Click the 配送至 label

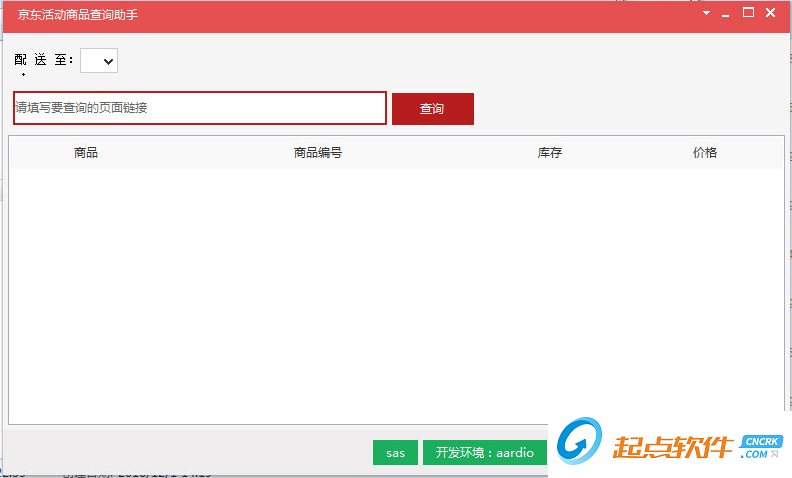click(43, 60)
